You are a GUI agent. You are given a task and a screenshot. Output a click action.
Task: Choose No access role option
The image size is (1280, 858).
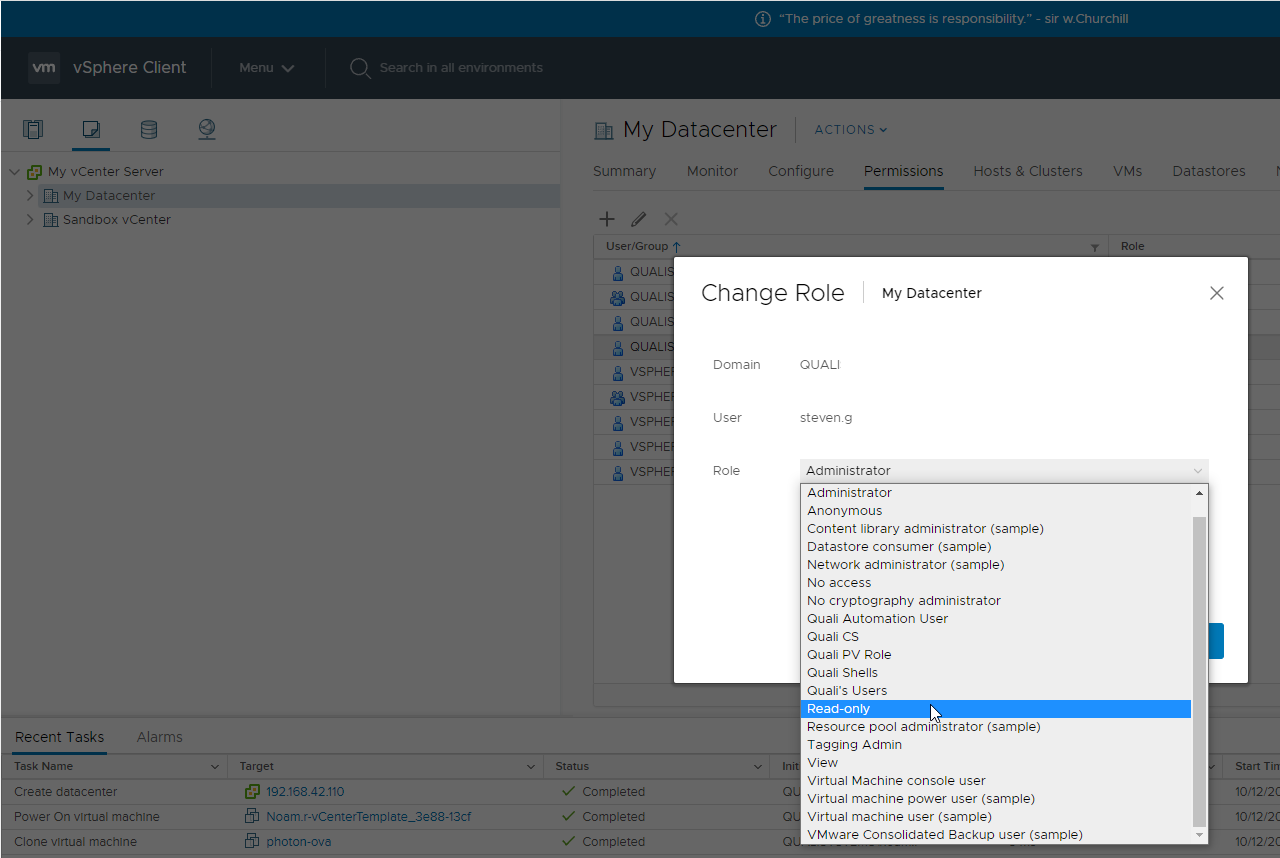click(839, 583)
